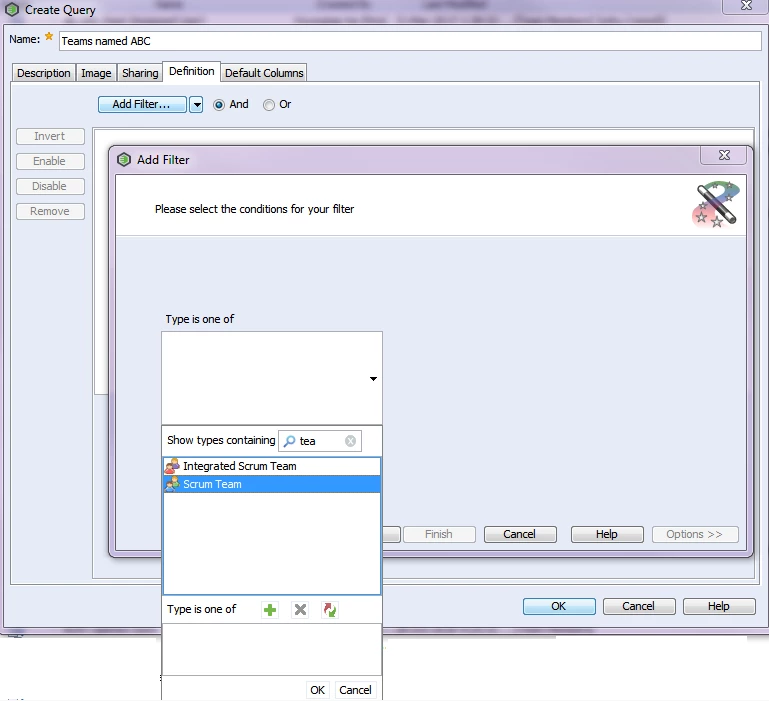Viewport: 769px width, 701px height.
Task: Clear the 'tea' search text
Action: pyautogui.click(x=350, y=441)
